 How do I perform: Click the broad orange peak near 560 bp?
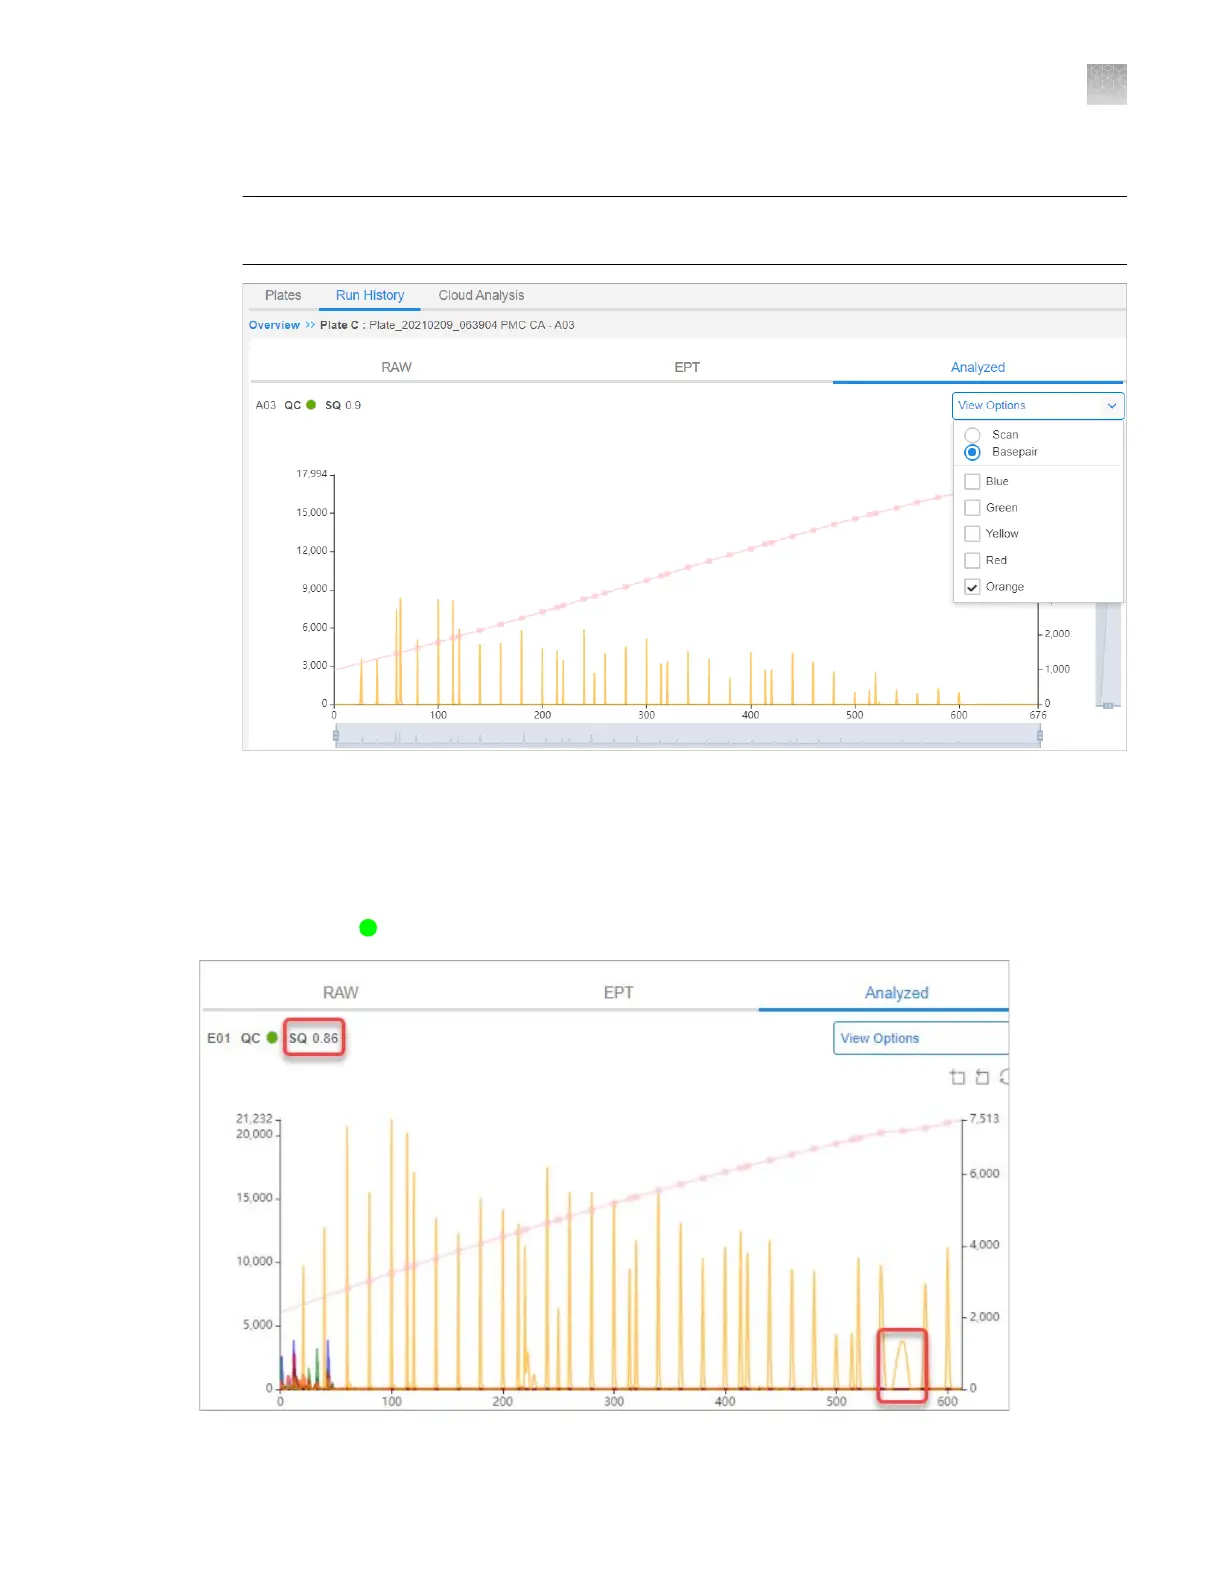[902, 1364]
